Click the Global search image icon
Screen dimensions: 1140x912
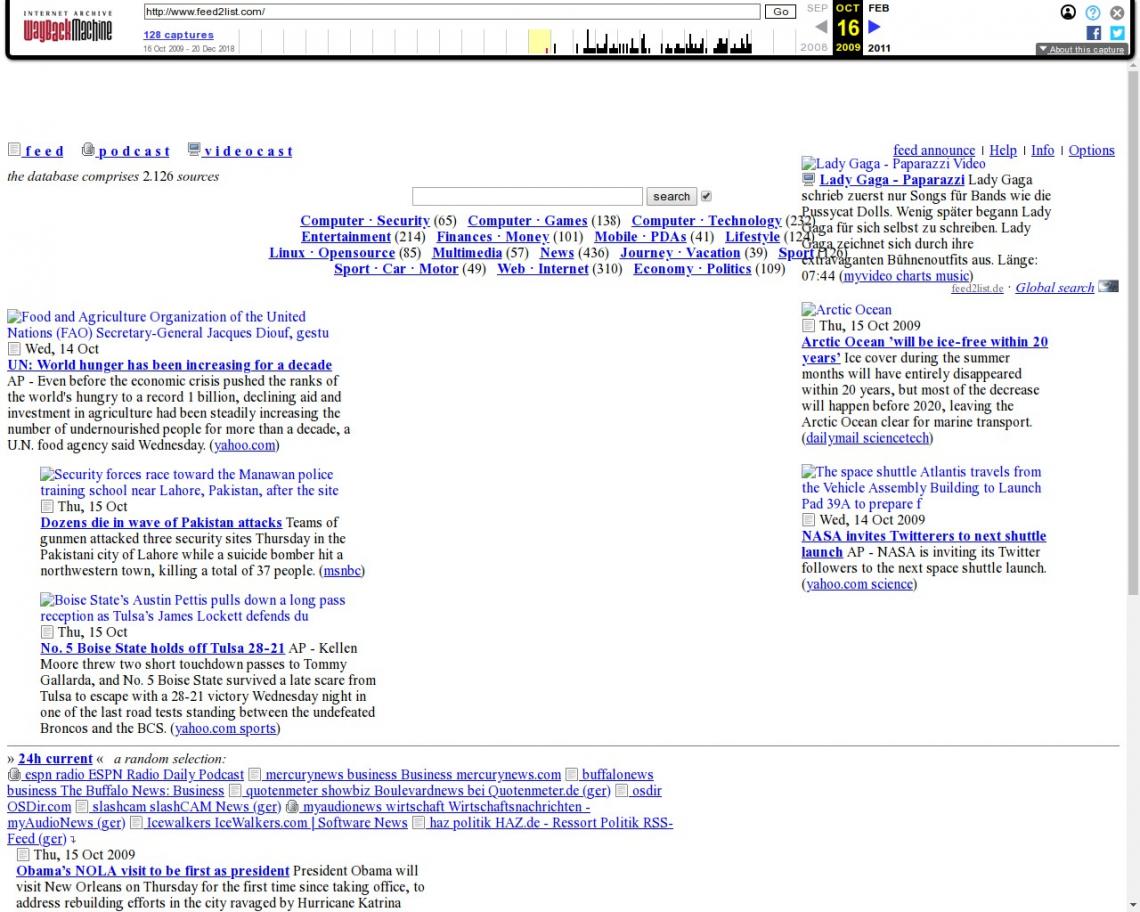(x=1108, y=287)
